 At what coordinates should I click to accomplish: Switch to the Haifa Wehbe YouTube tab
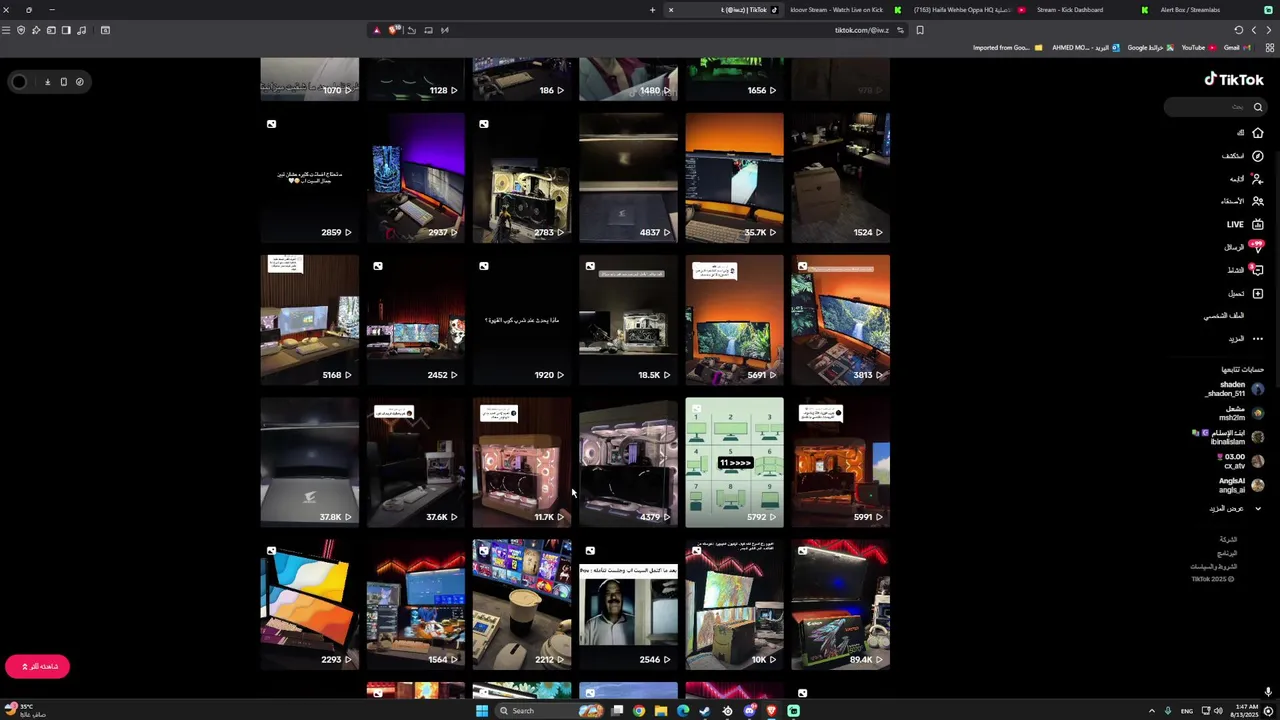point(968,10)
